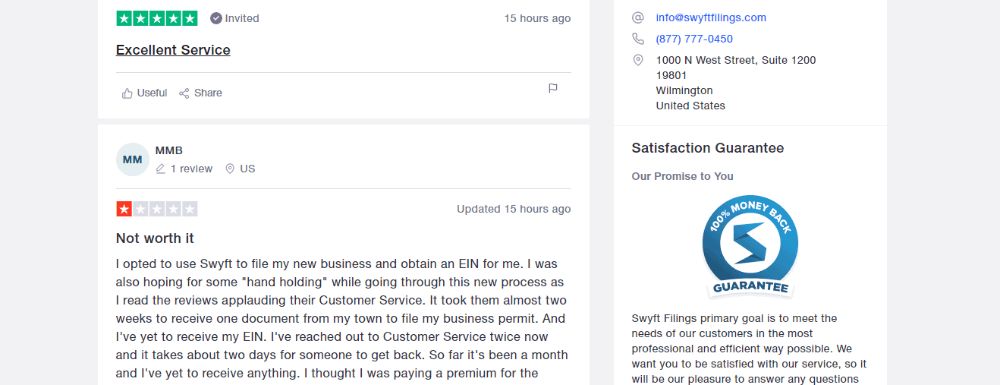Screen dimensions: 1000x385
Task: Click the Invited verified checkmark icon
Action: click(x=216, y=18)
